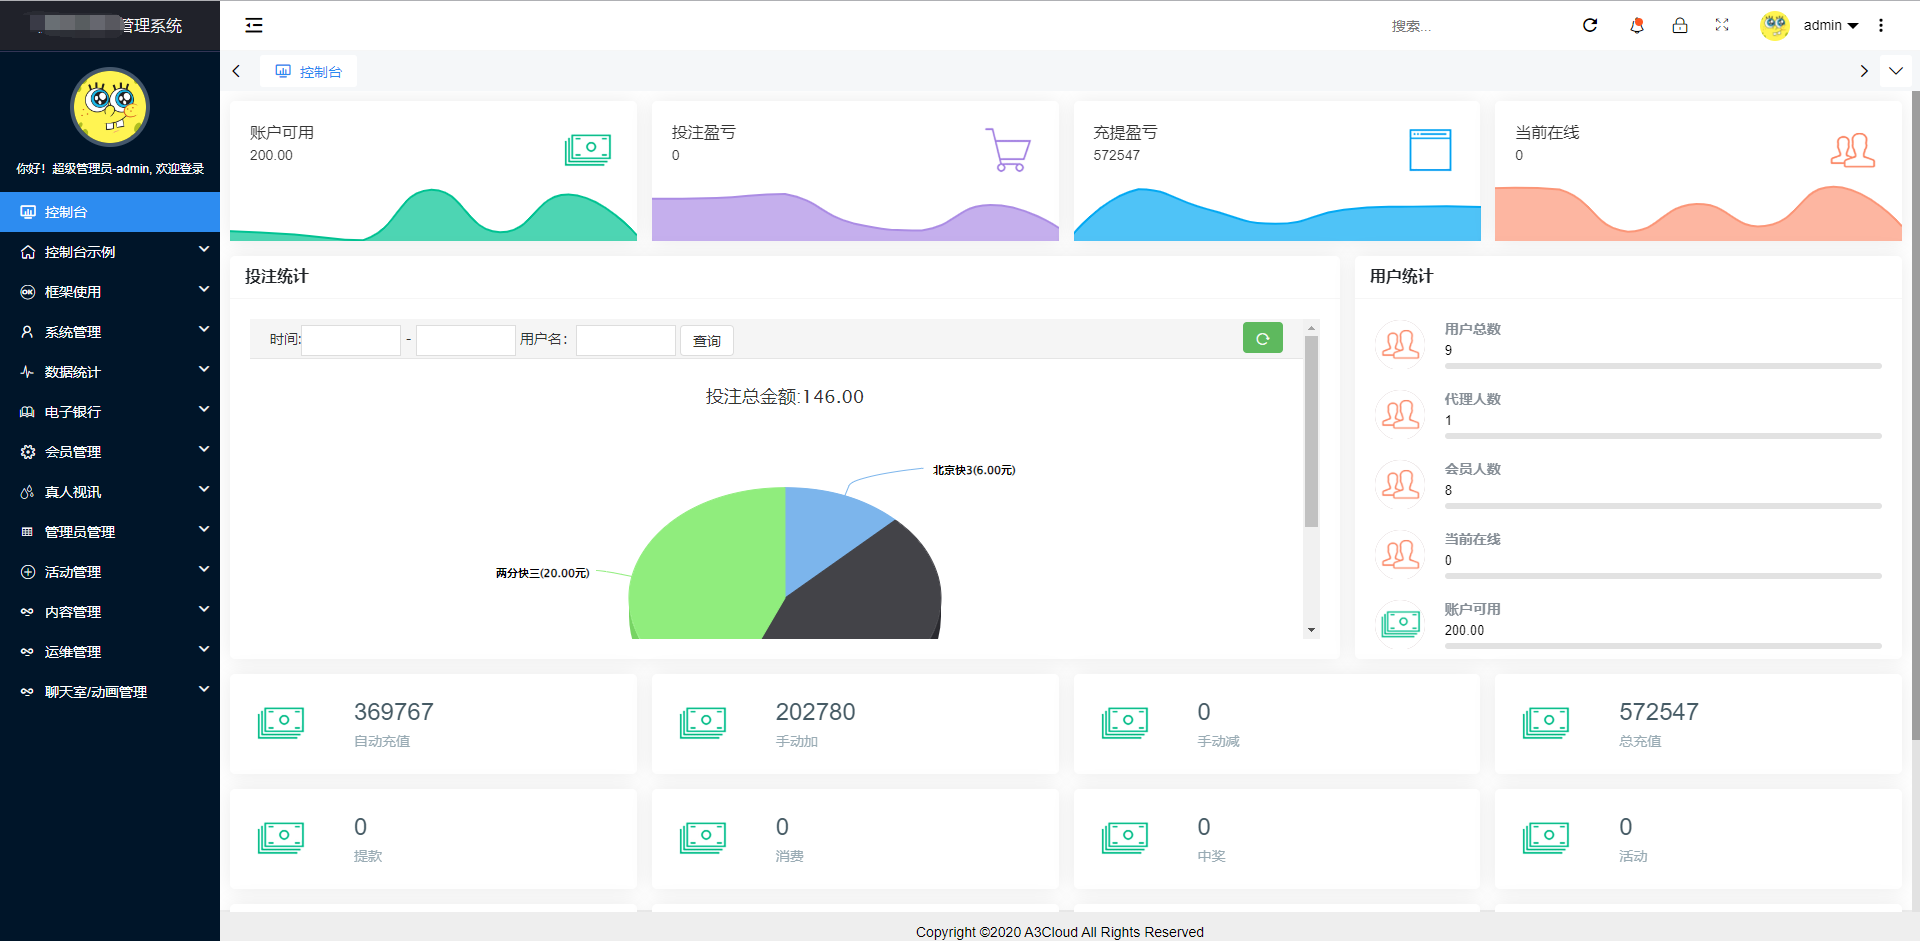Open the notification bell icon
Viewport: 1920px width, 941px height.
(1637, 25)
